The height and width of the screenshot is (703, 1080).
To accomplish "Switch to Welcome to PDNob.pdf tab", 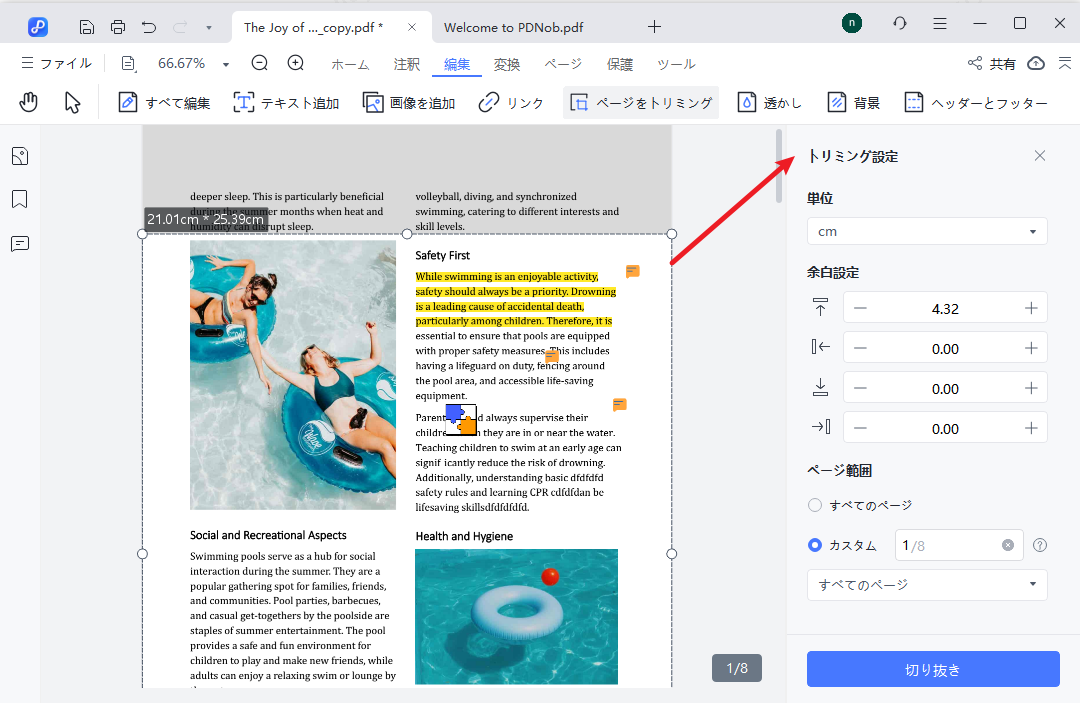I will click(x=513, y=28).
